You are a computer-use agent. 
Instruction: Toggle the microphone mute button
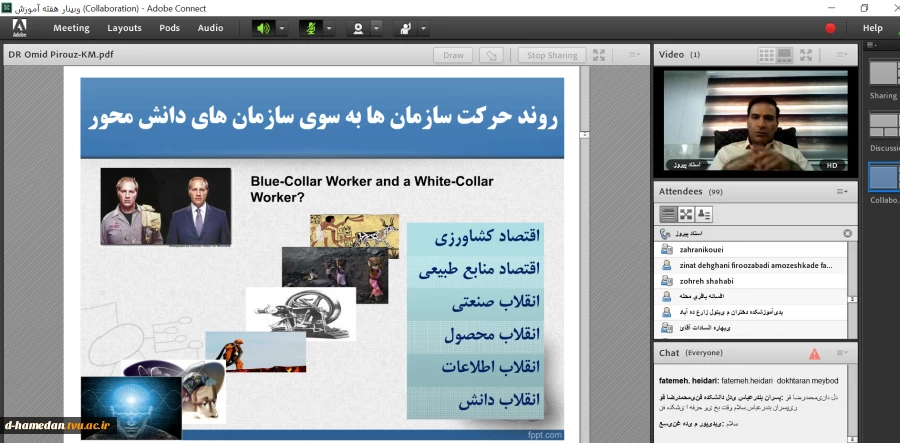(x=311, y=28)
